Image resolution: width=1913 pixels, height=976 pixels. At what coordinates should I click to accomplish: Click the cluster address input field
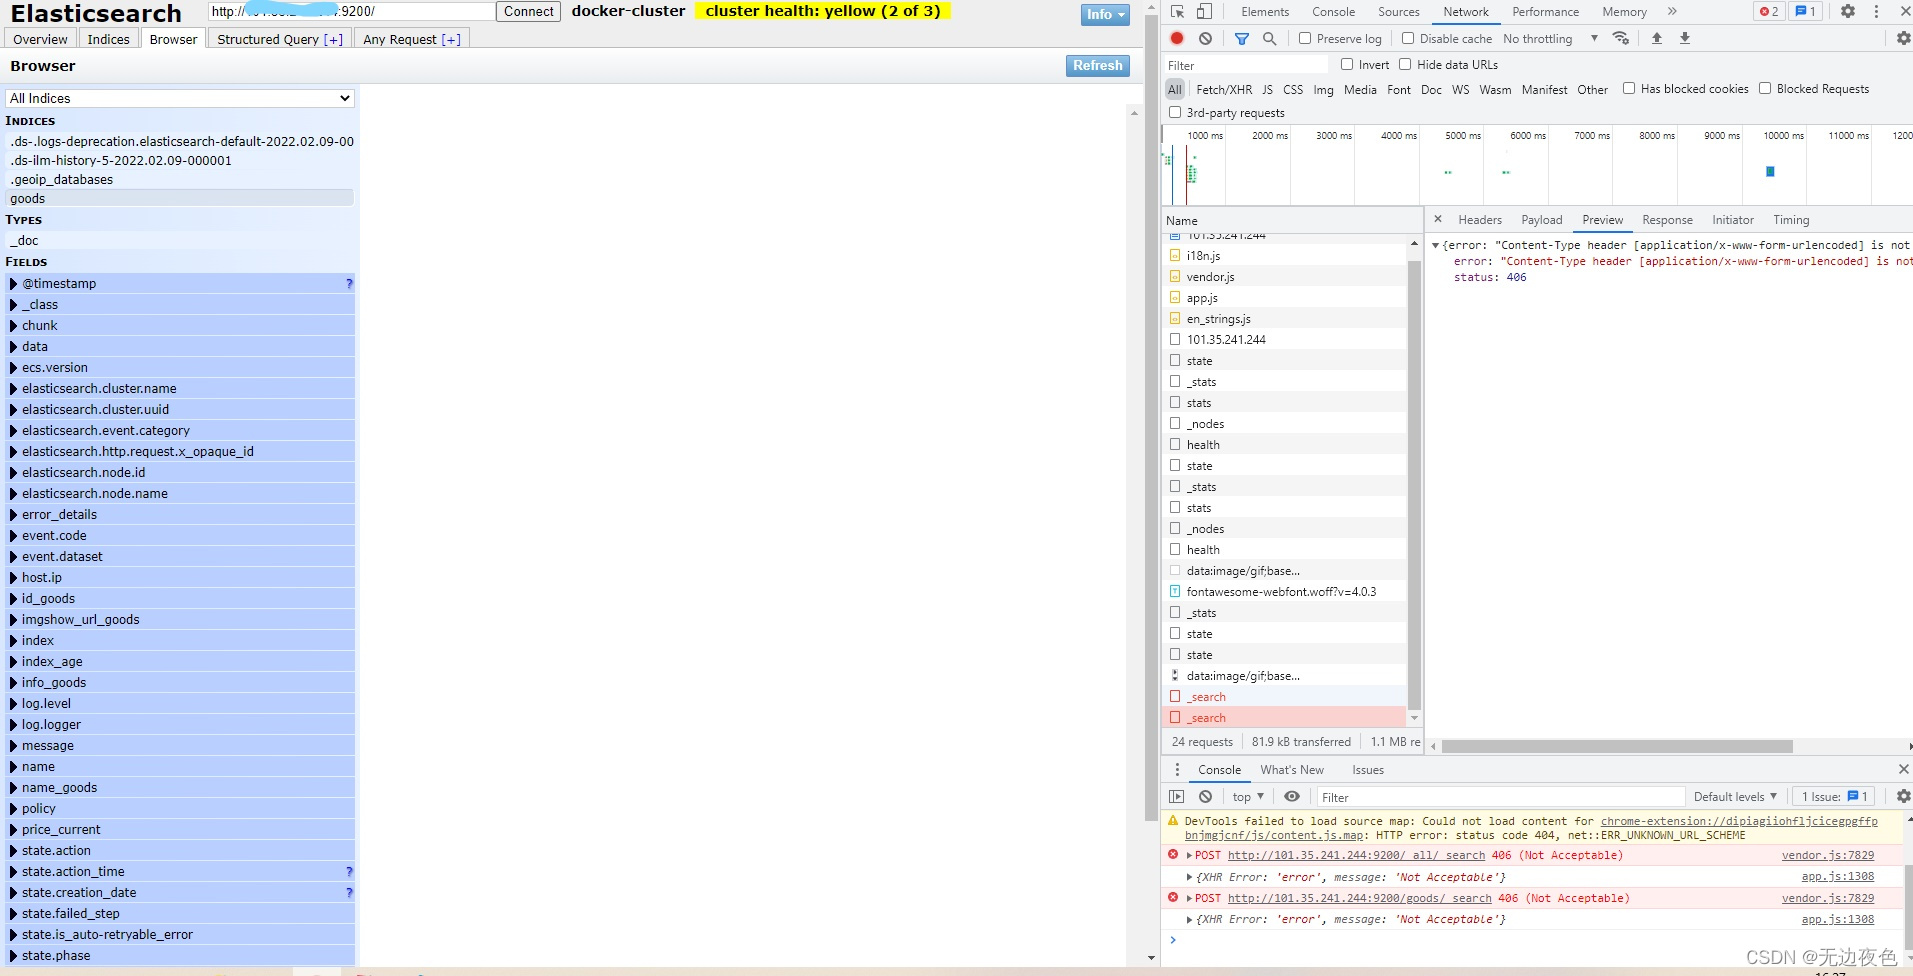click(x=352, y=11)
